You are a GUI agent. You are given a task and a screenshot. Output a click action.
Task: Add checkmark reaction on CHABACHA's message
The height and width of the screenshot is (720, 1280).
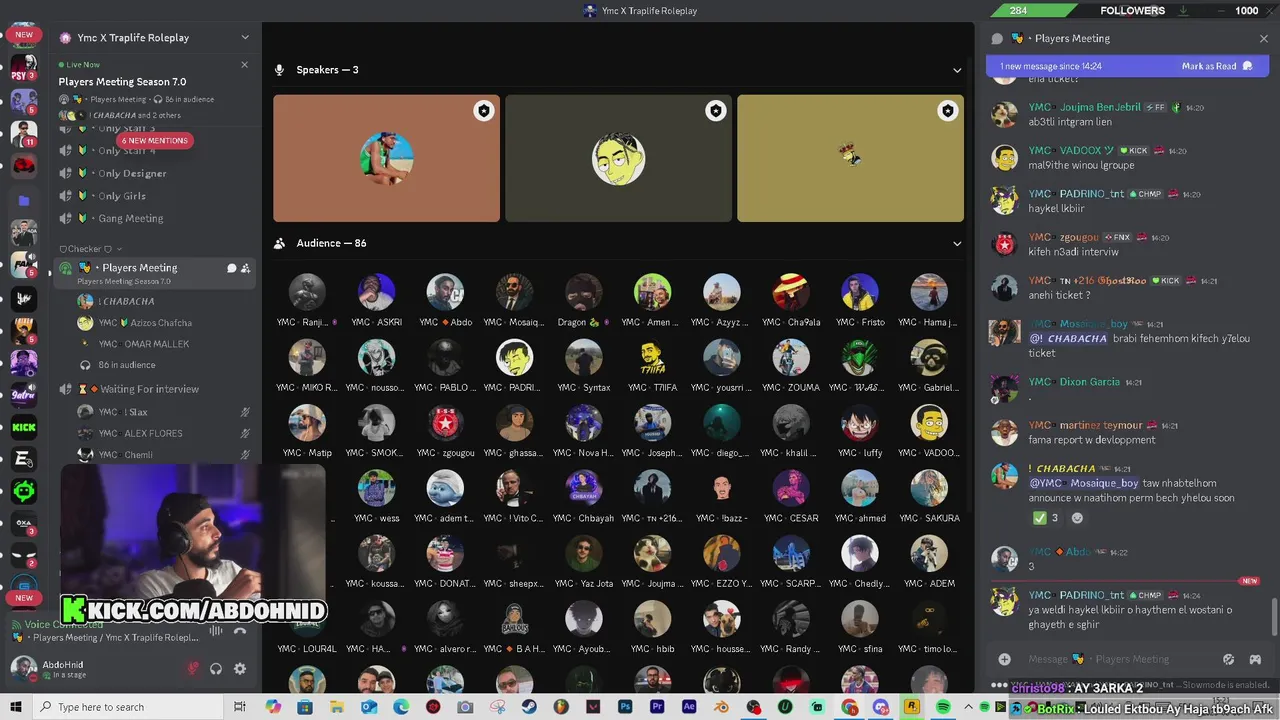click(1045, 518)
